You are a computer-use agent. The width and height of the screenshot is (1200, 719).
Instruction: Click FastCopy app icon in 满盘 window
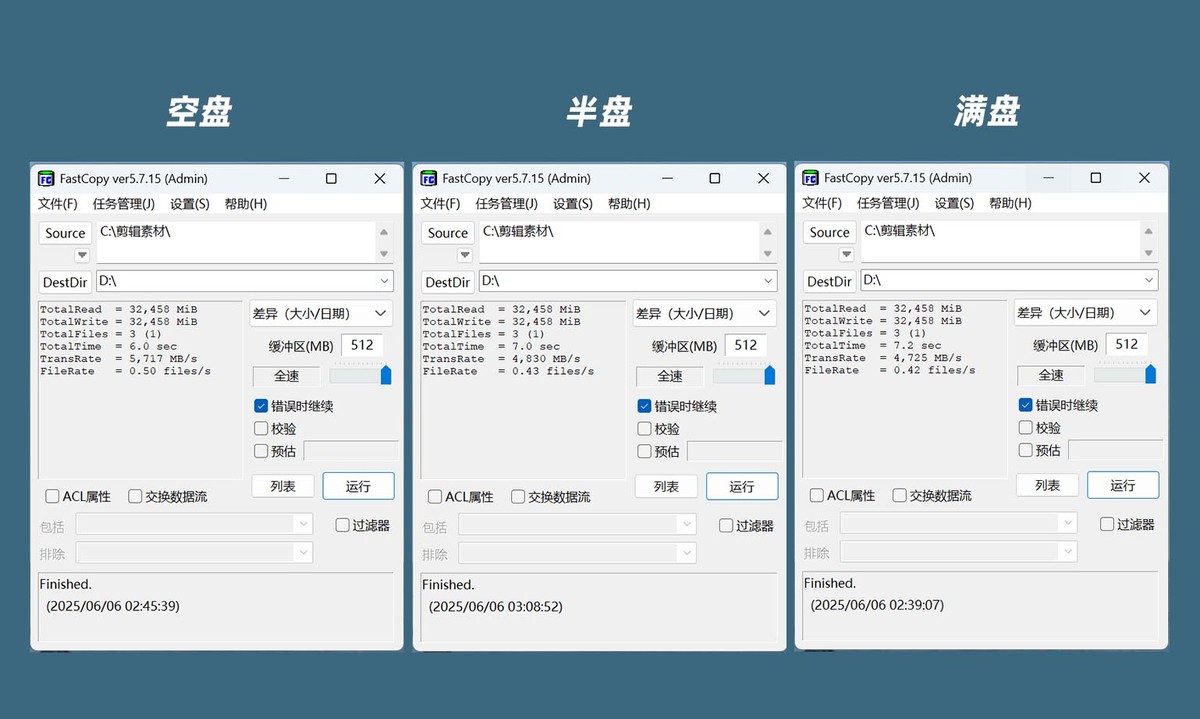[x=811, y=178]
